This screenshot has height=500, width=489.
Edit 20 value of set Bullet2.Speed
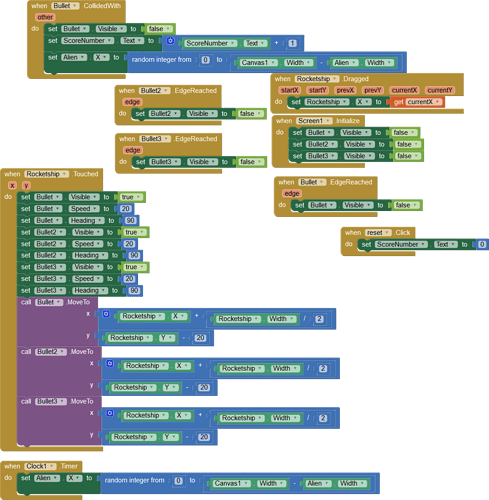pyautogui.click(x=129, y=244)
